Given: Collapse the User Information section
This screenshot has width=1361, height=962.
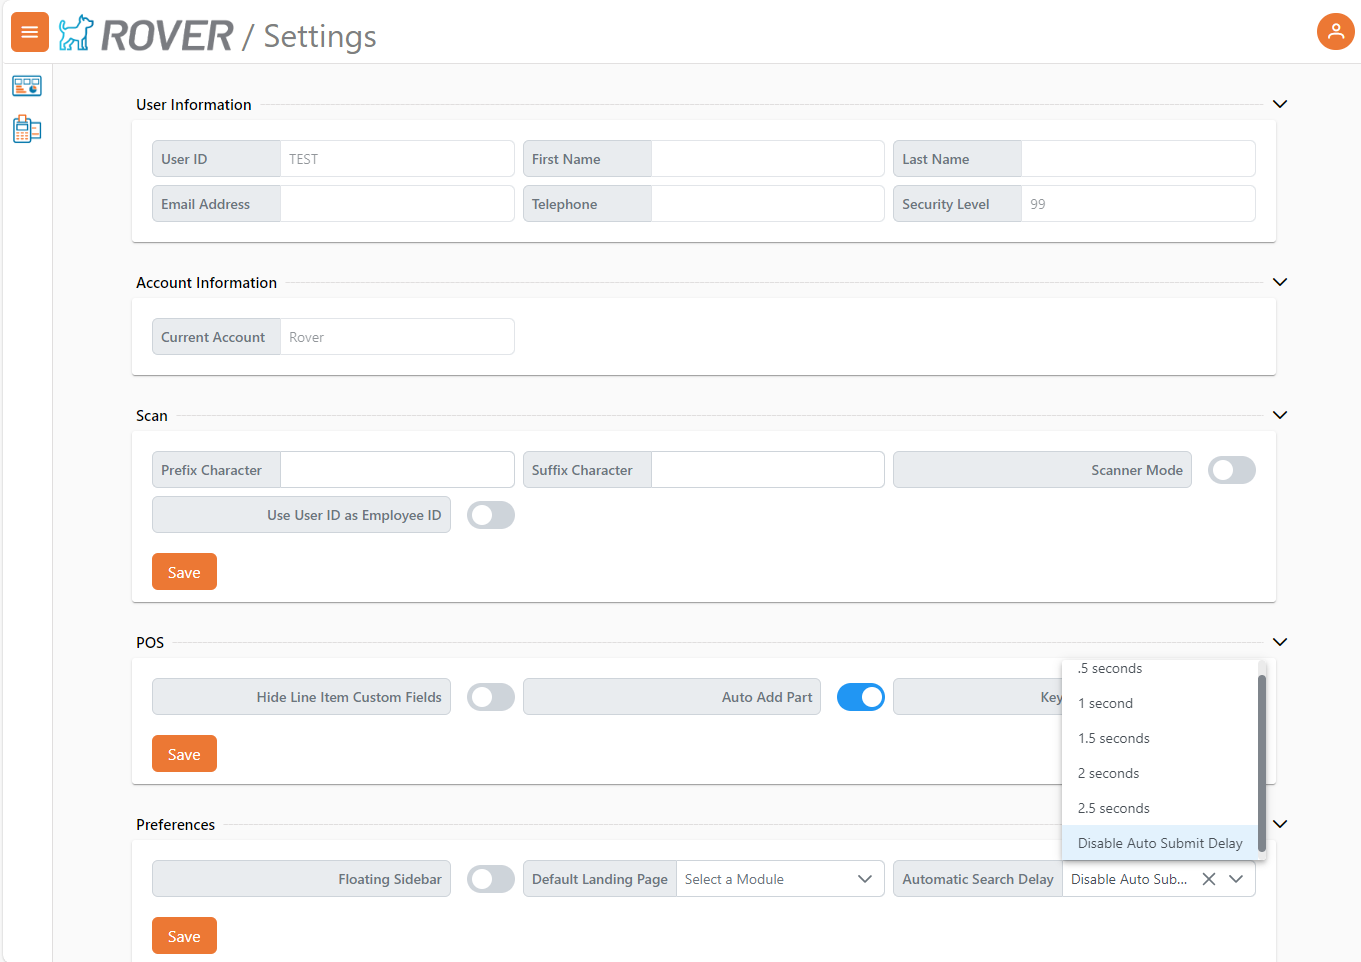Looking at the screenshot, I should click(1280, 103).
